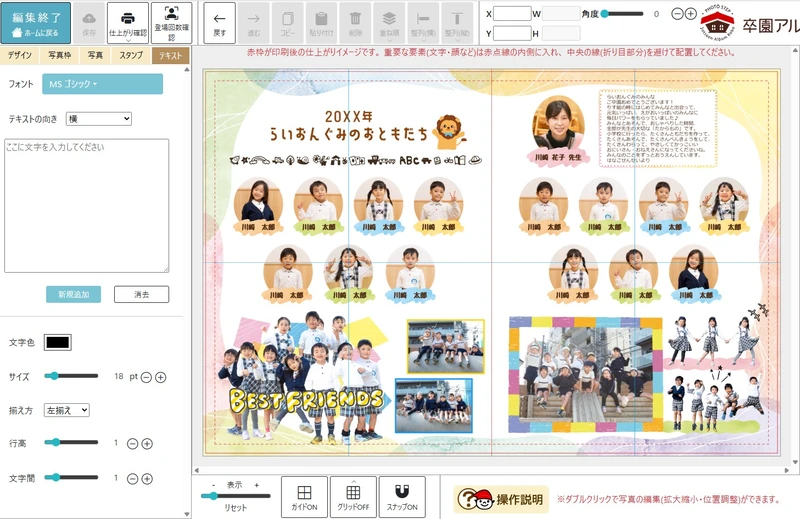Viewport: 800px width, 519px height.
Task: Click the 卒園アルバム logo
Action: 748,23
